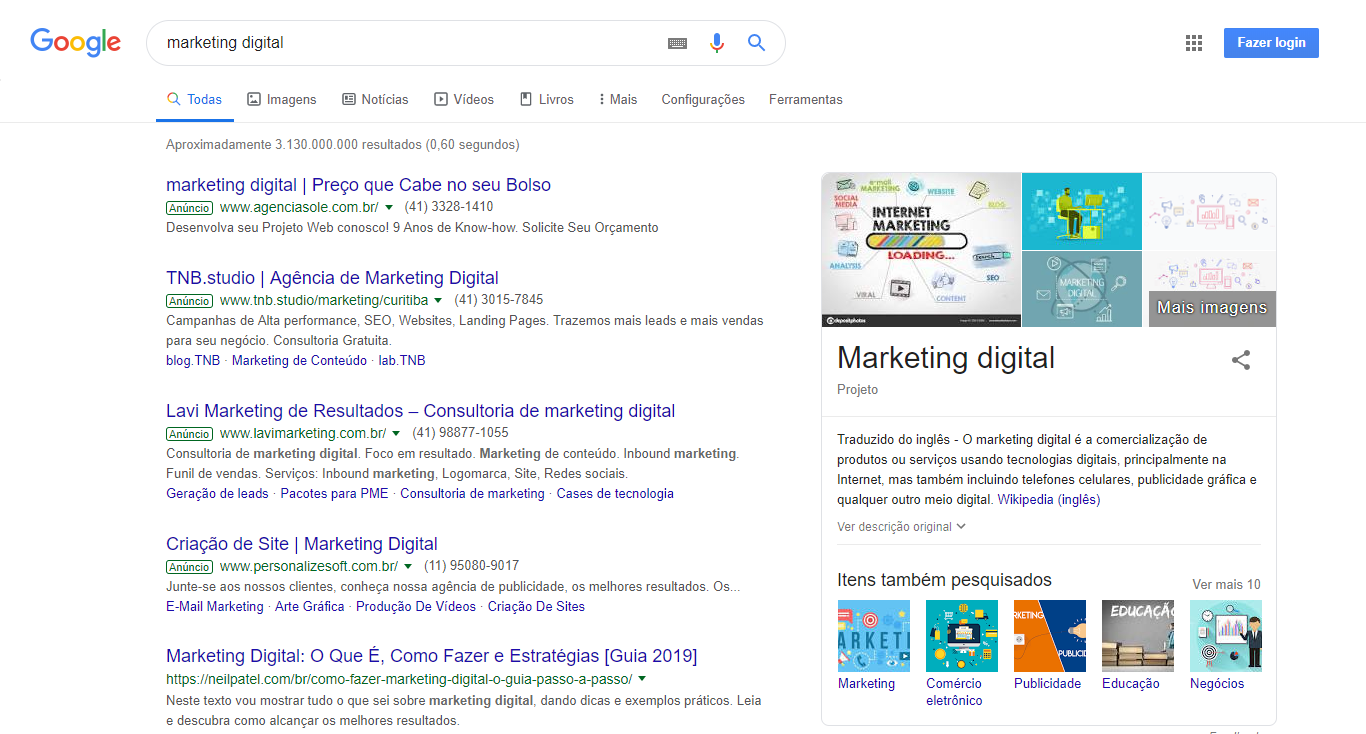The height and width of the screenshot is (734, 1366).
Task: Open the Criação De Sites sitelink
Action: (x=536, y=607)
